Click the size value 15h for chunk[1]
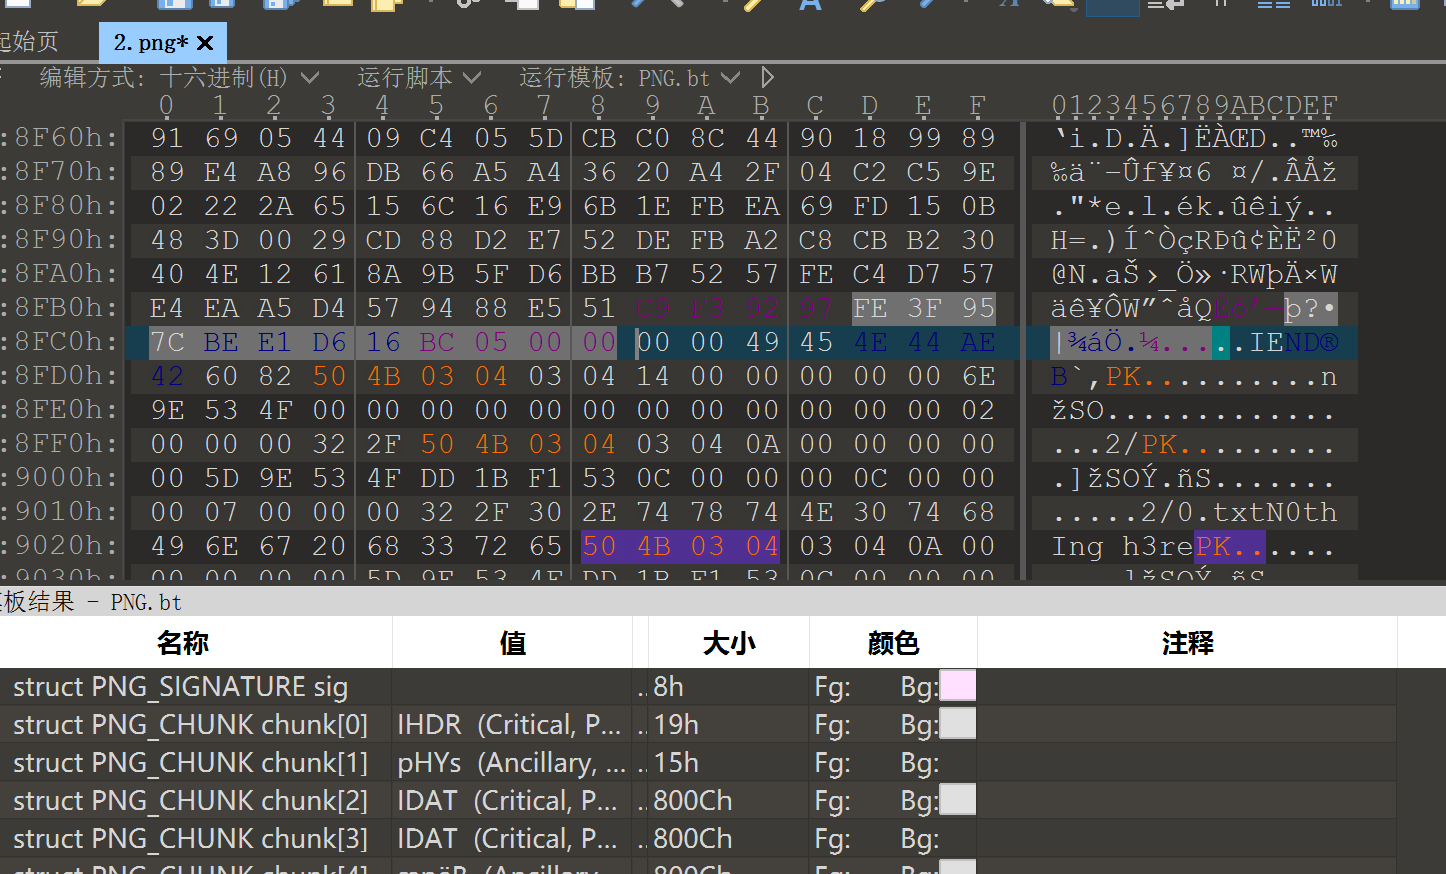 [x=676, y=763]
